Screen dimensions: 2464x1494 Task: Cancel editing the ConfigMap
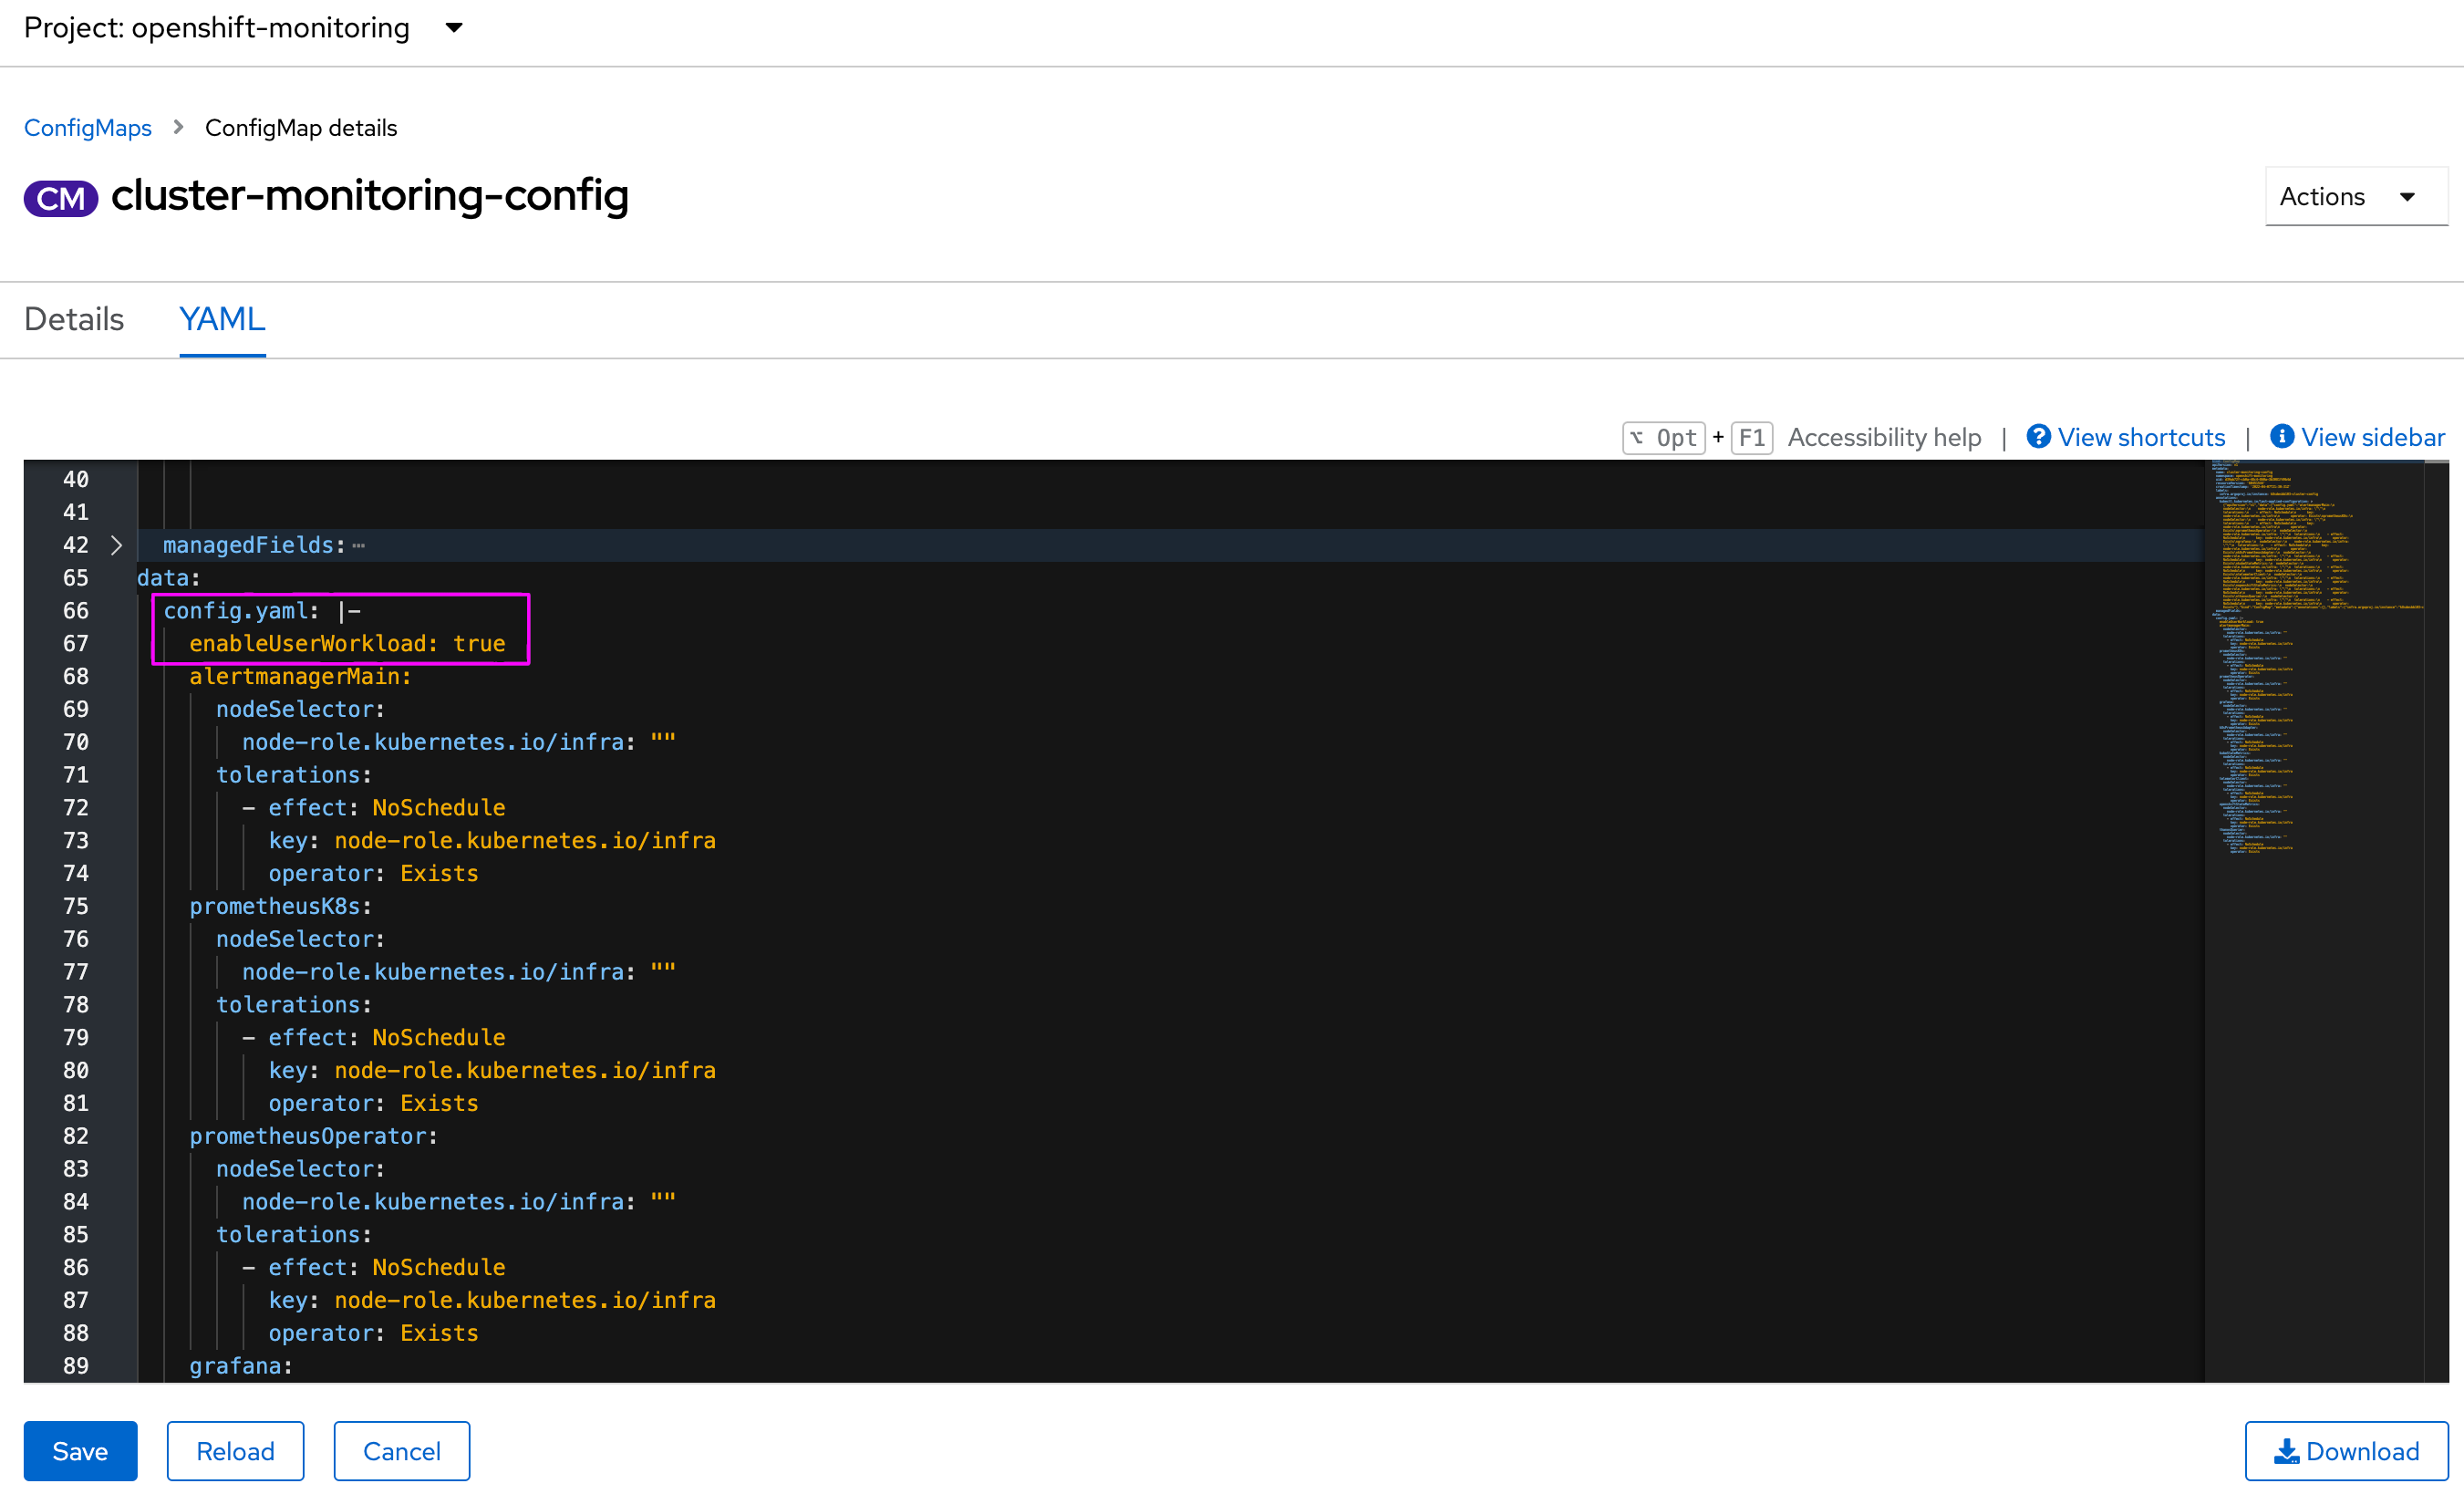(x=401, y=1451)
